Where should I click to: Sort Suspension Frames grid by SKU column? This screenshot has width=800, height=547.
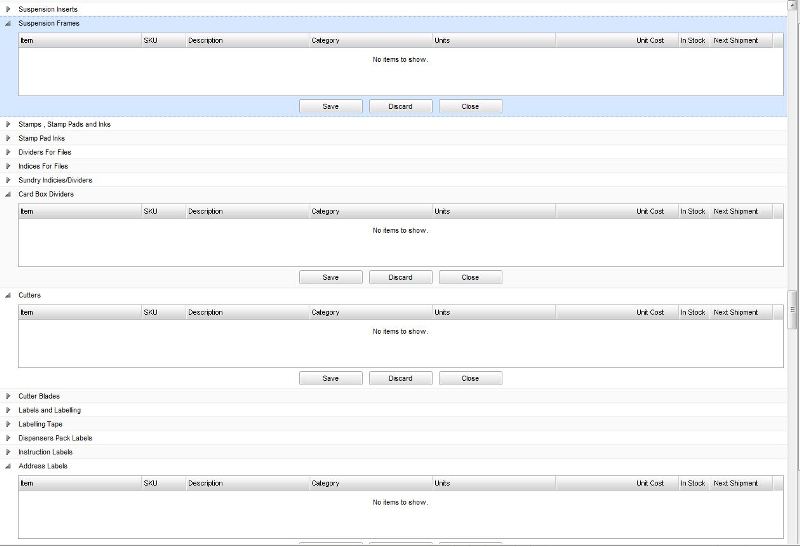(162, 41)
